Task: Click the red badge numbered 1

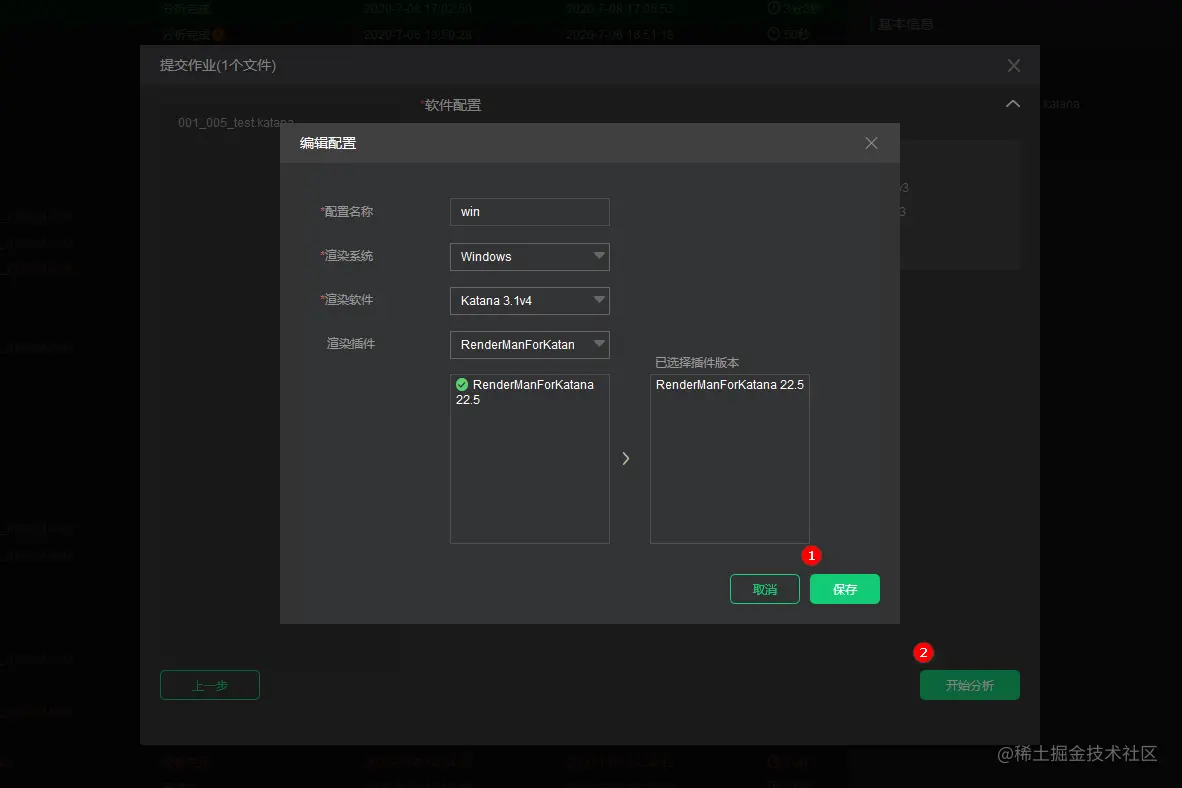Action: tap(811, 555)
